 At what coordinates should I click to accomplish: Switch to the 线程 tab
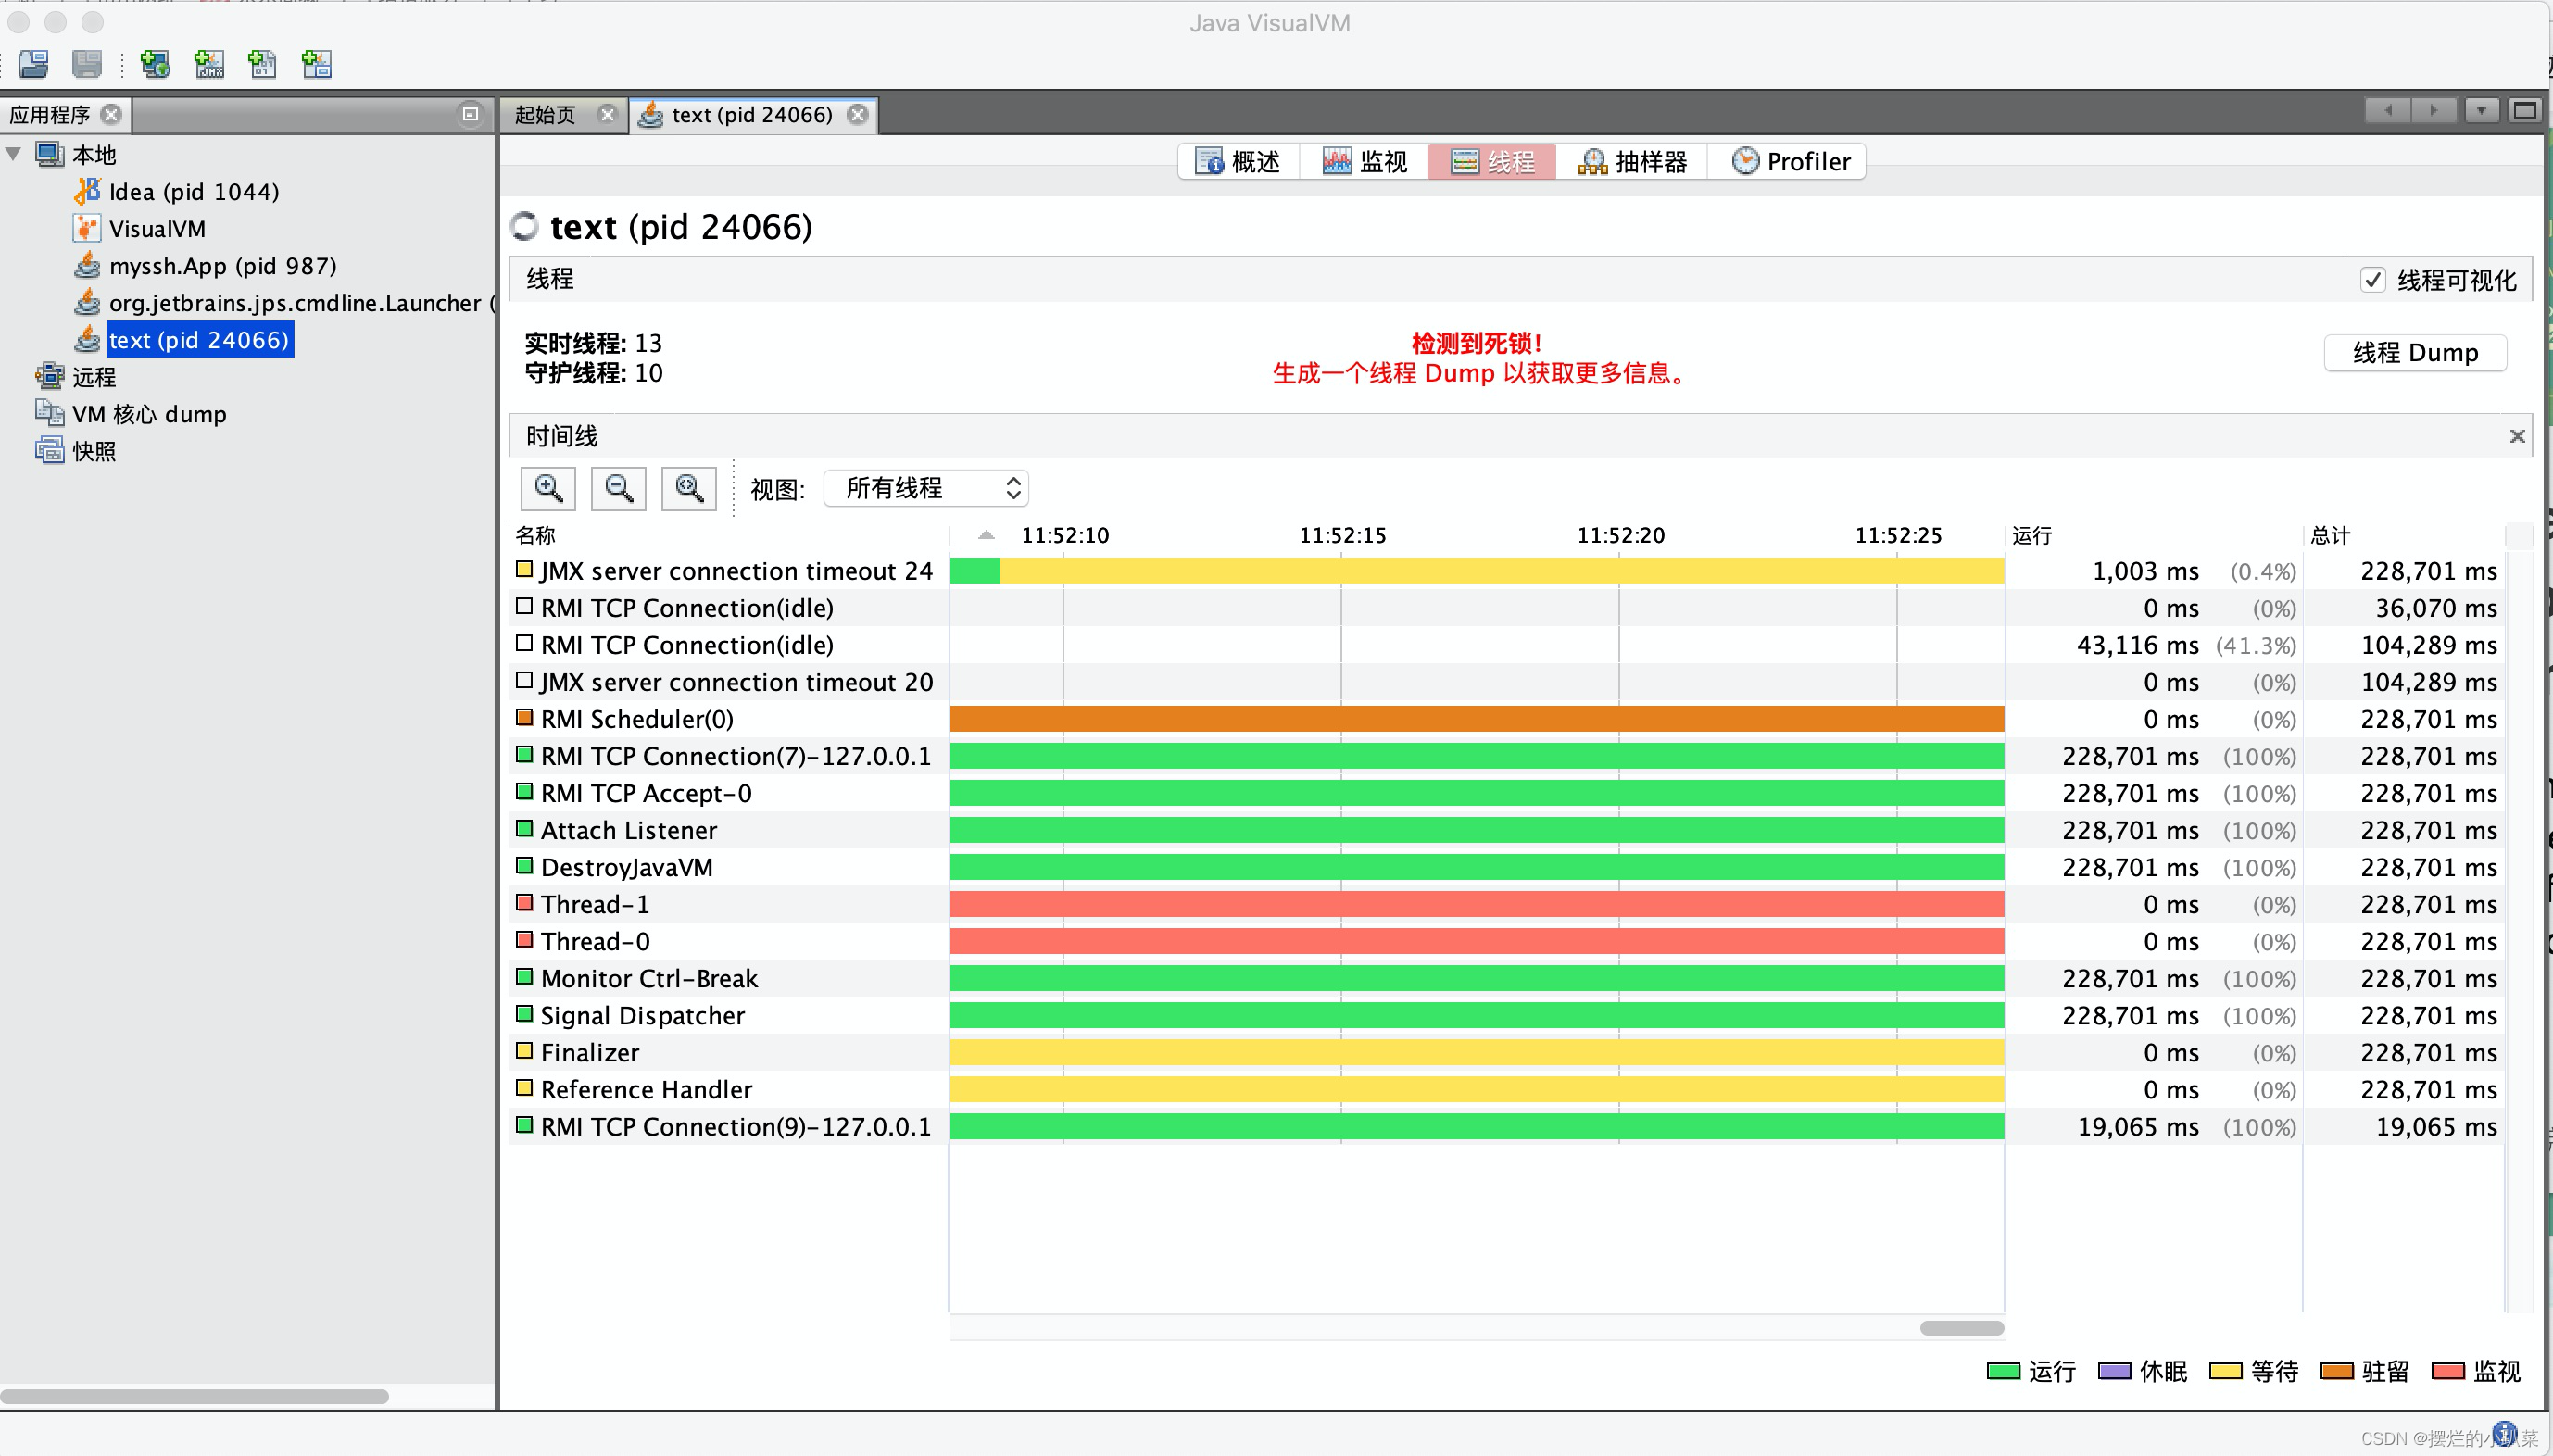point(1492,161)
